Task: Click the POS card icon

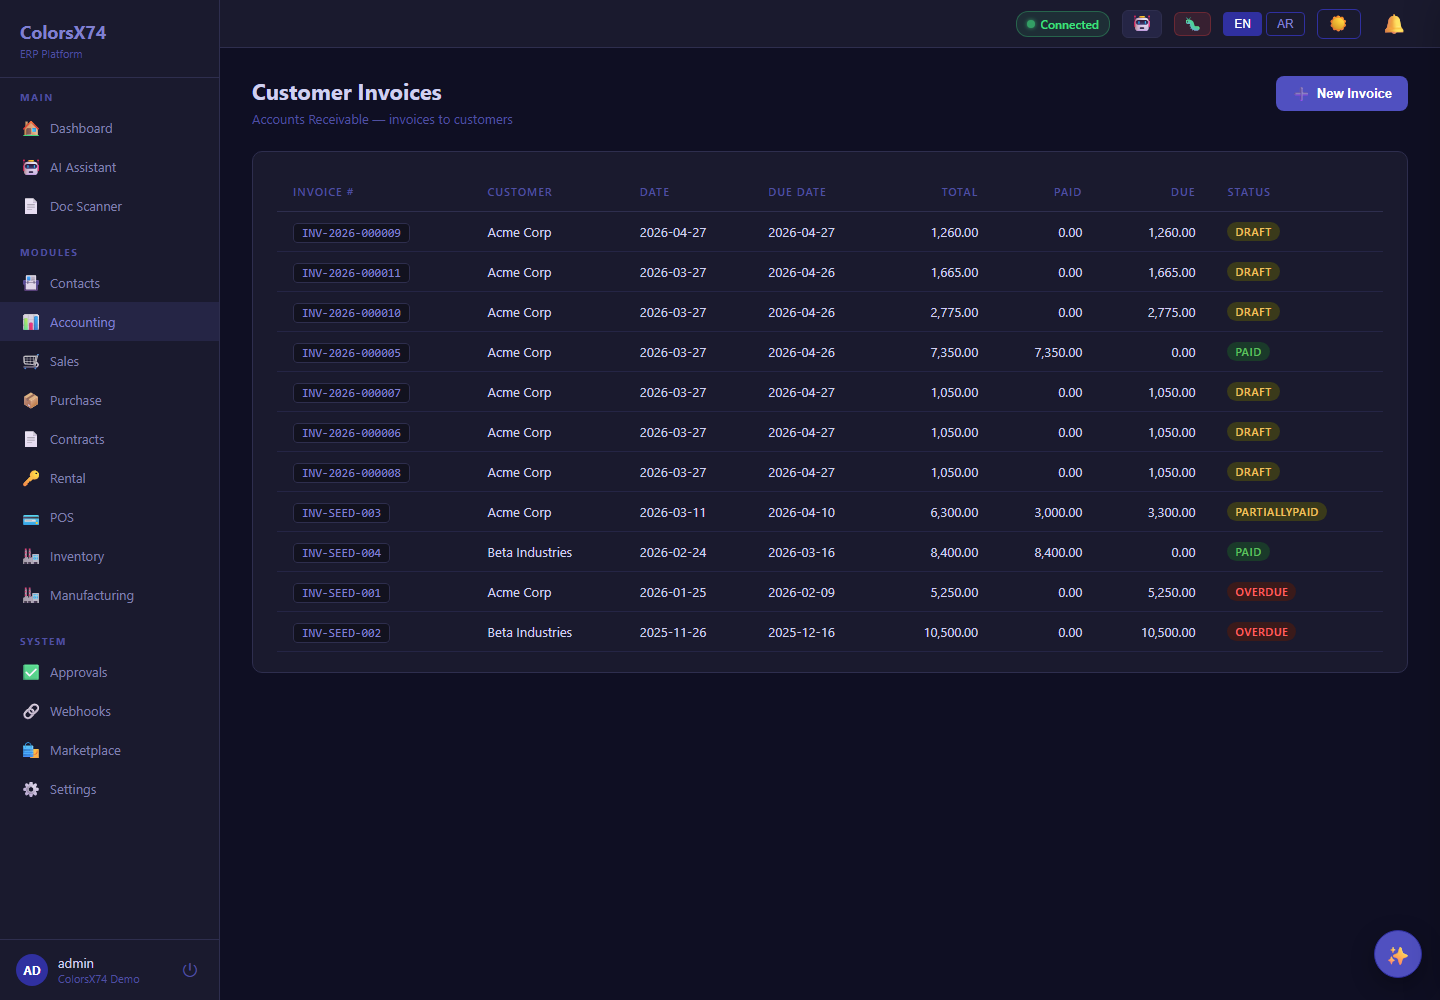Action: click(31, 517)
